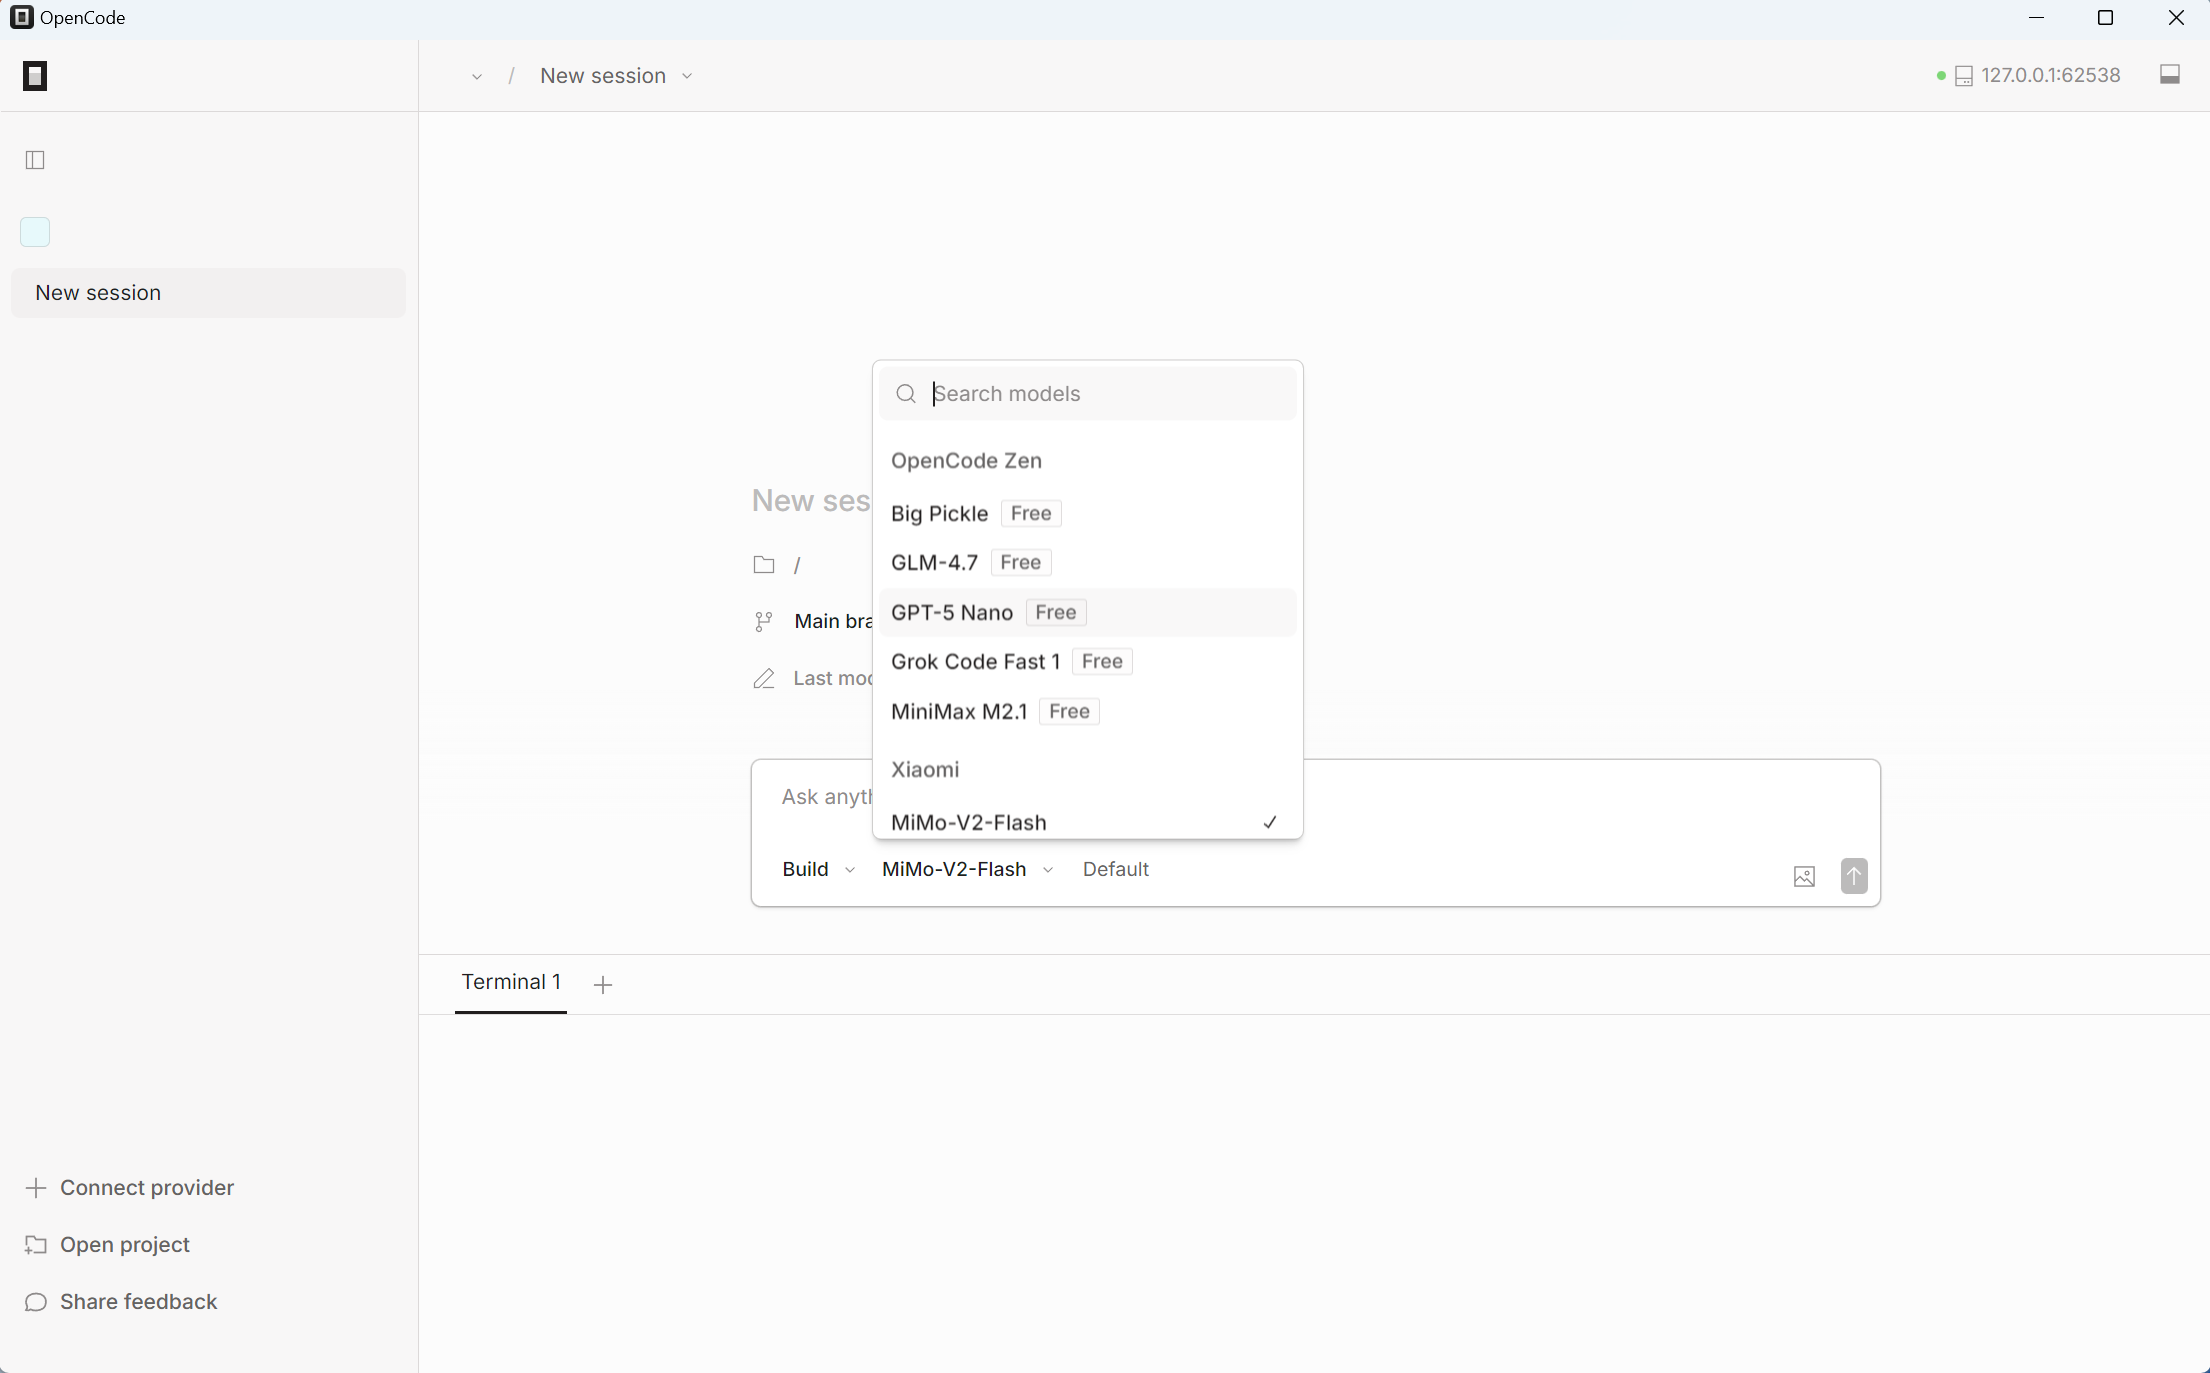The height and width of the screenshot is (1373, 2210).
Task: Toggle the terminal panel icon at top right
Action: click(x=2169, y=75)
